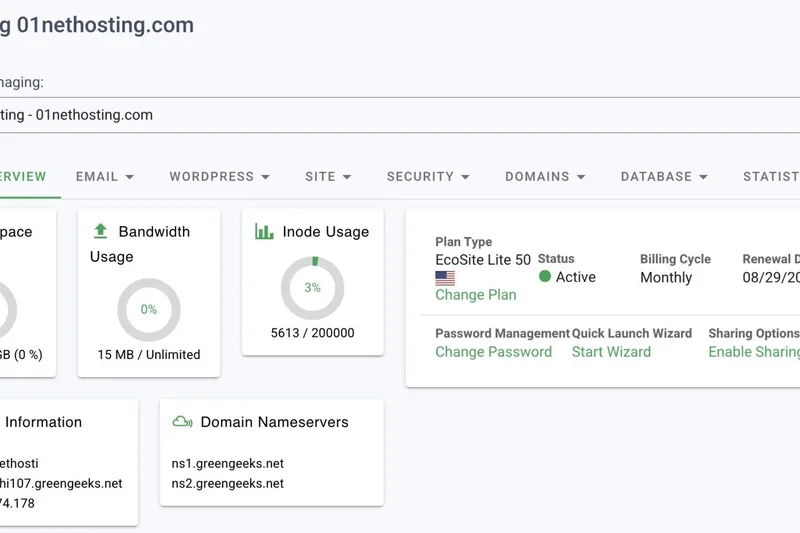Click the US flag icon under plan type

coord(445,278)
